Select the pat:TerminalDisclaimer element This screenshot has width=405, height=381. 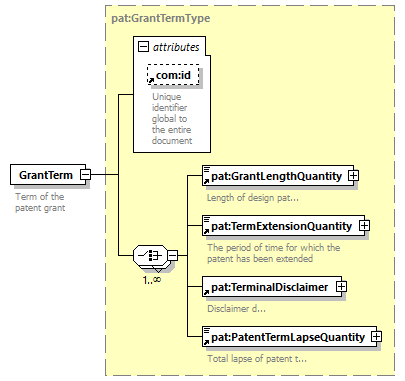[272, 287]
